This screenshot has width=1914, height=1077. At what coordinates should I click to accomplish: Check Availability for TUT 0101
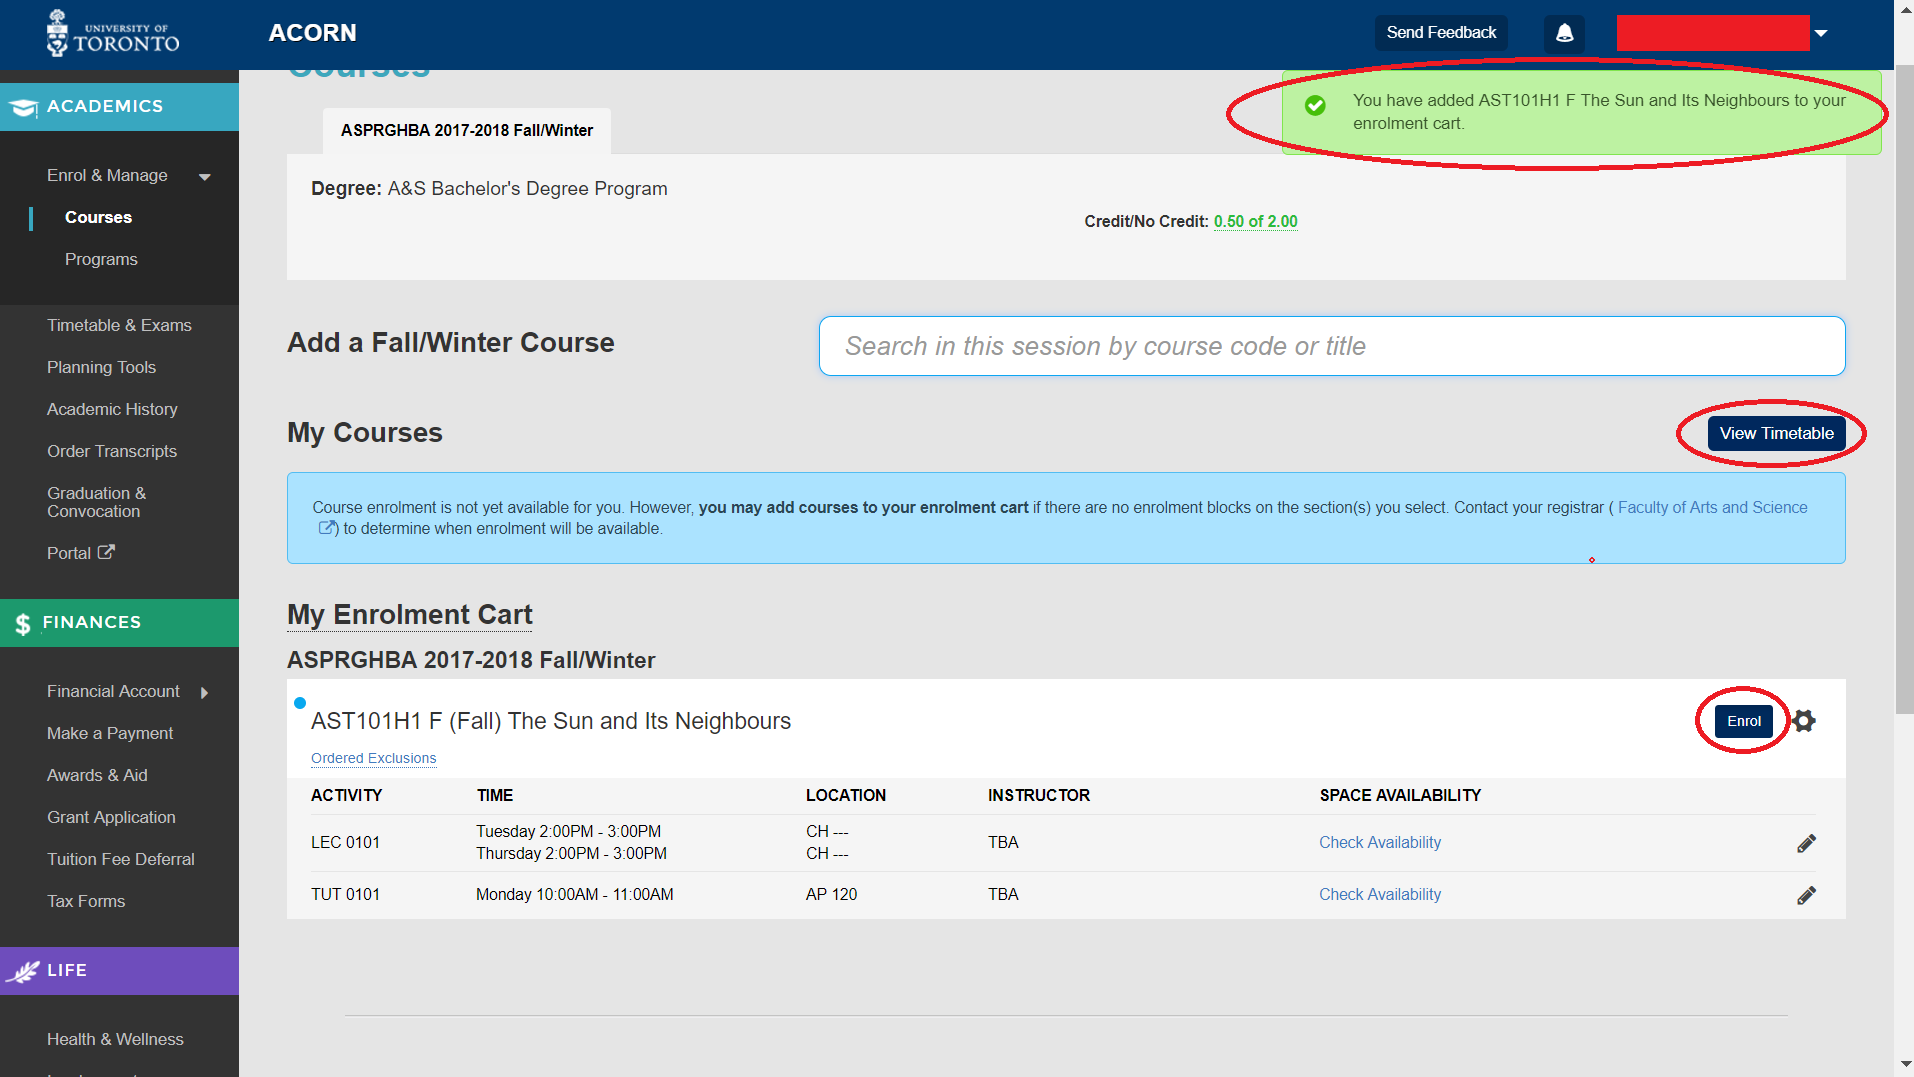[x=1379, y=894]
